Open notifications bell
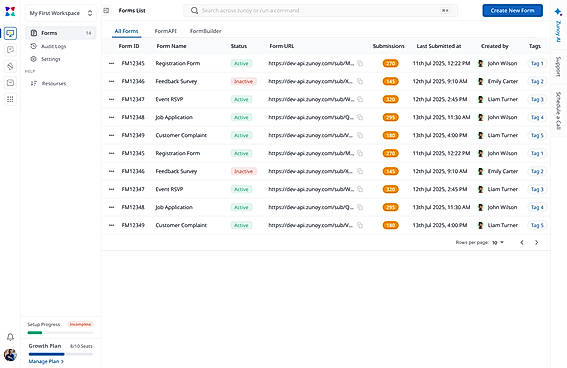567x368 pixels. pyautogui.click(x=10, y=337)
